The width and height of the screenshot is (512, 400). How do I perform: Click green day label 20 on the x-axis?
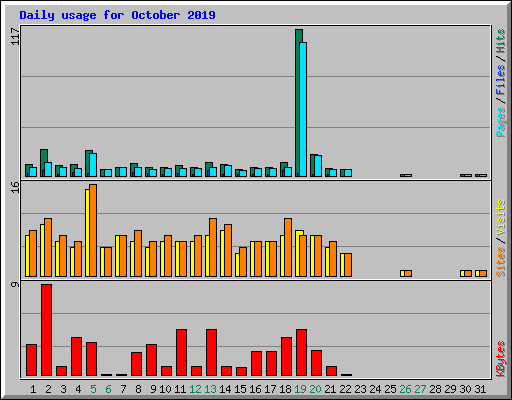point(315,389)
